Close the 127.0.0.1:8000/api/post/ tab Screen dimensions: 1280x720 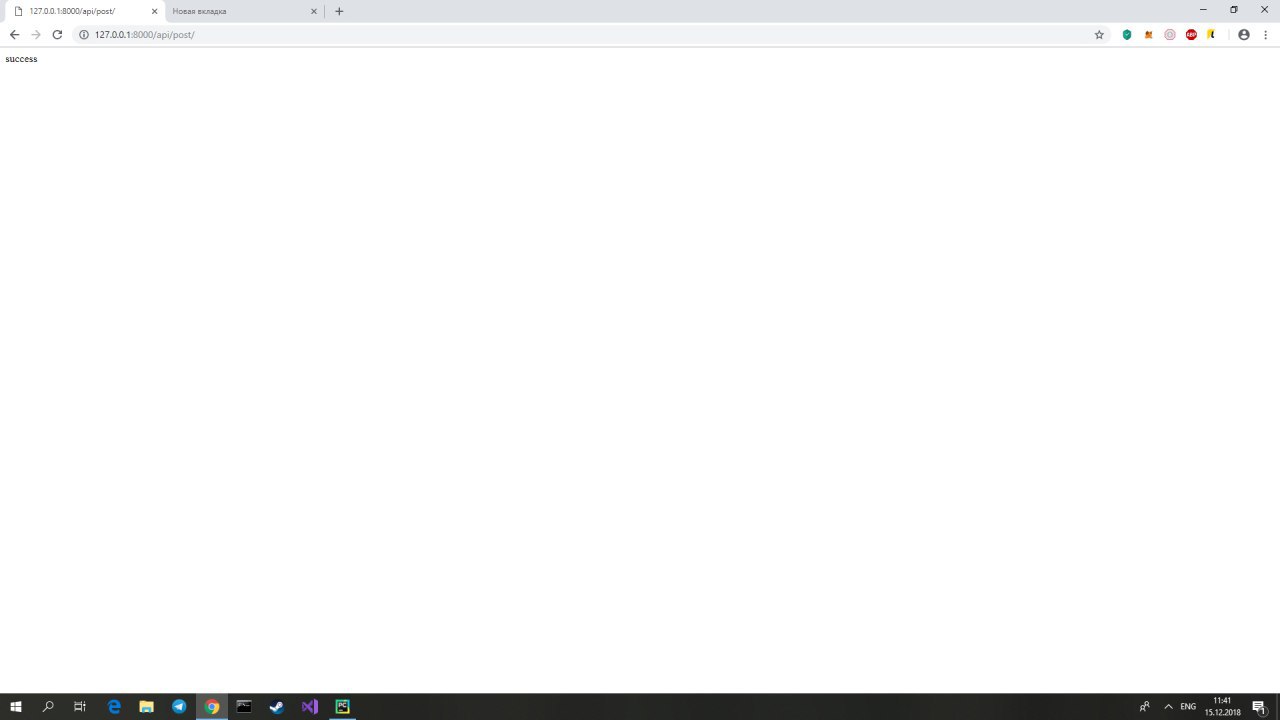(154, 11)
